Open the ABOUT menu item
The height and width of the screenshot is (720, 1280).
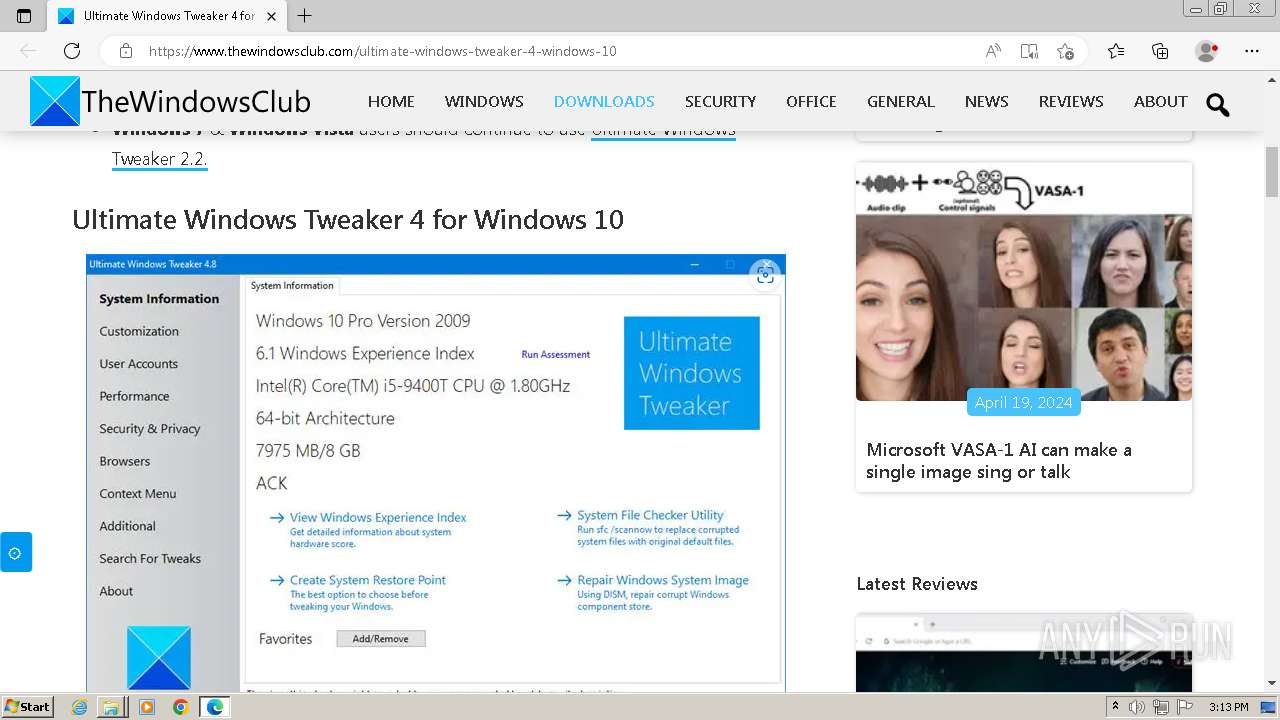[1161, 101]
